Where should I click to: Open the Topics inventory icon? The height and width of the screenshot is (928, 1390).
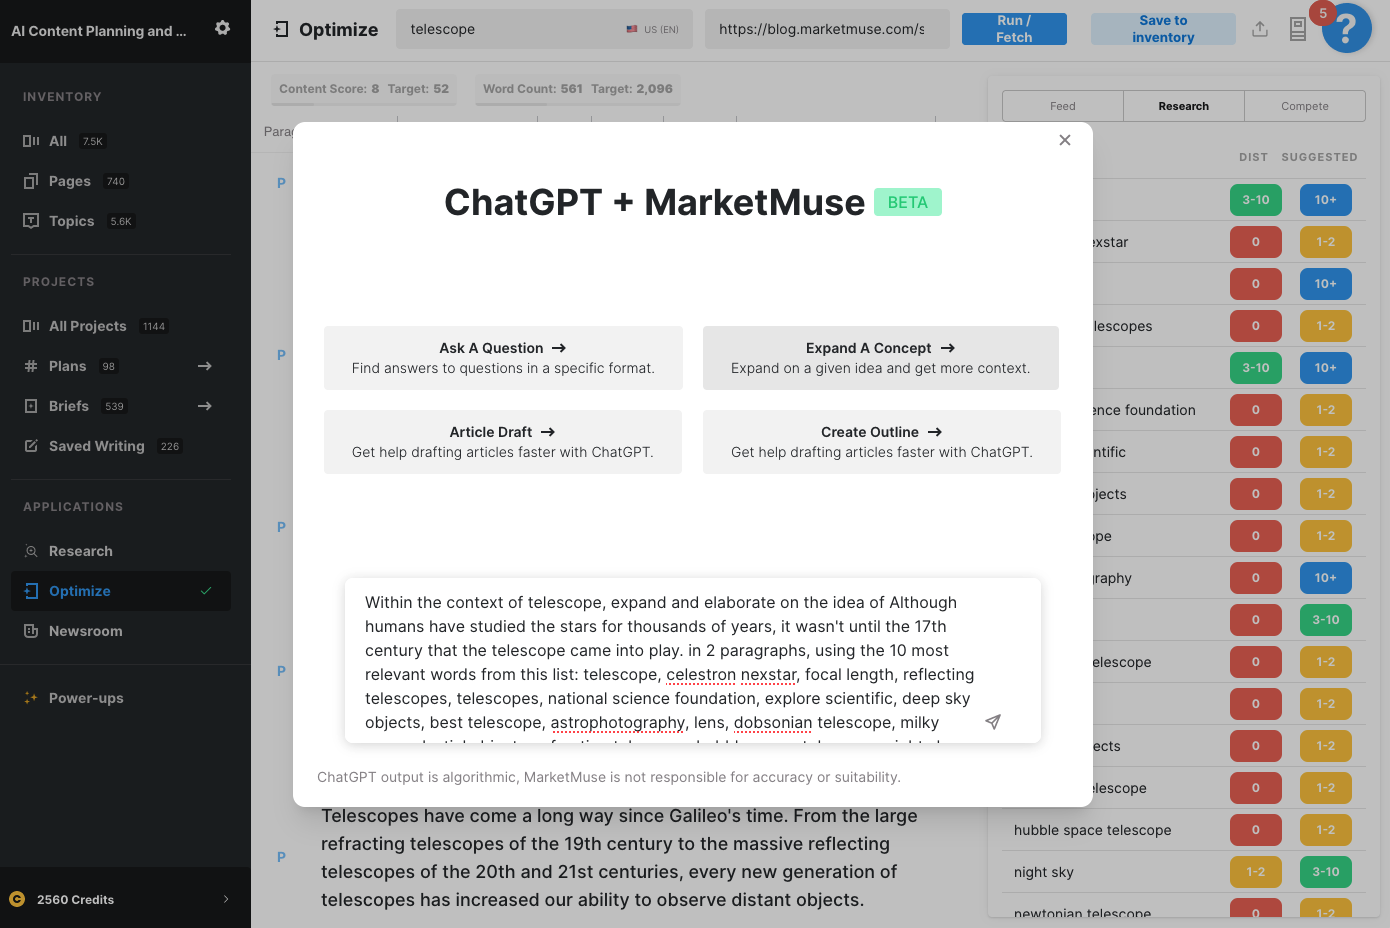pyautogui.click(x=31, y=221)
